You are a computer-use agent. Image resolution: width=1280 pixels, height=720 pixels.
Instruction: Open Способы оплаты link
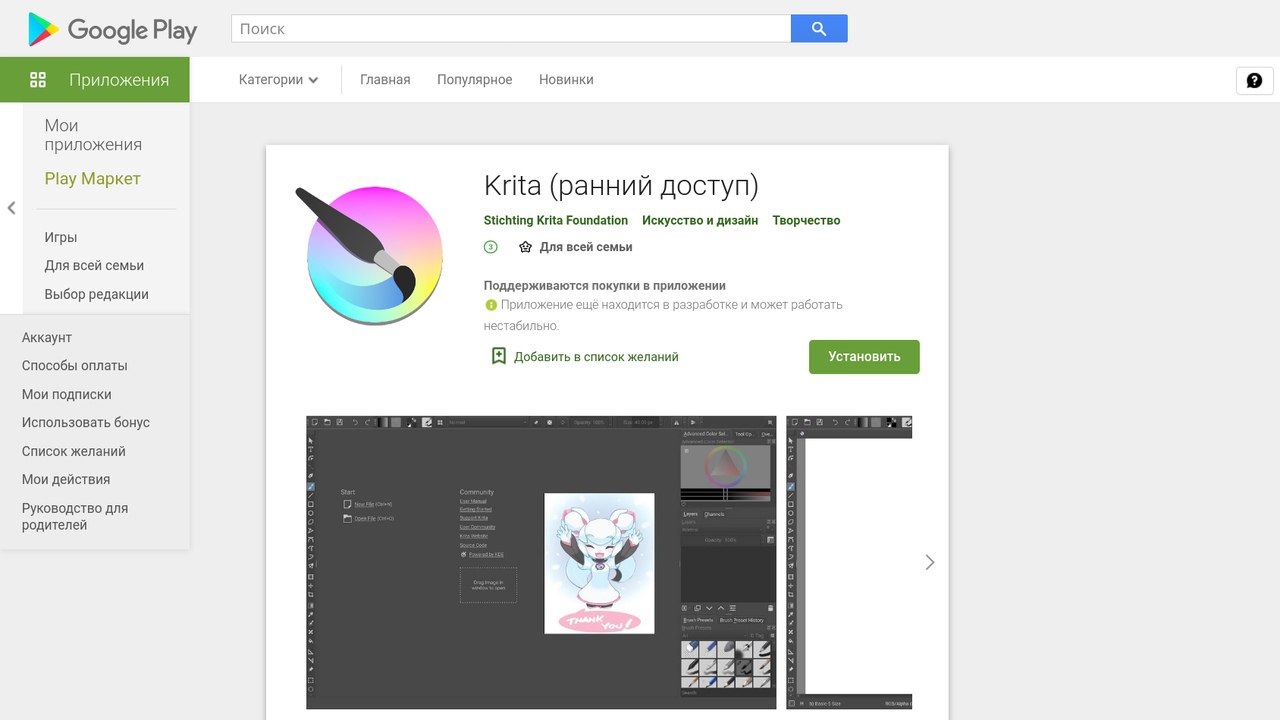point(75,366)
